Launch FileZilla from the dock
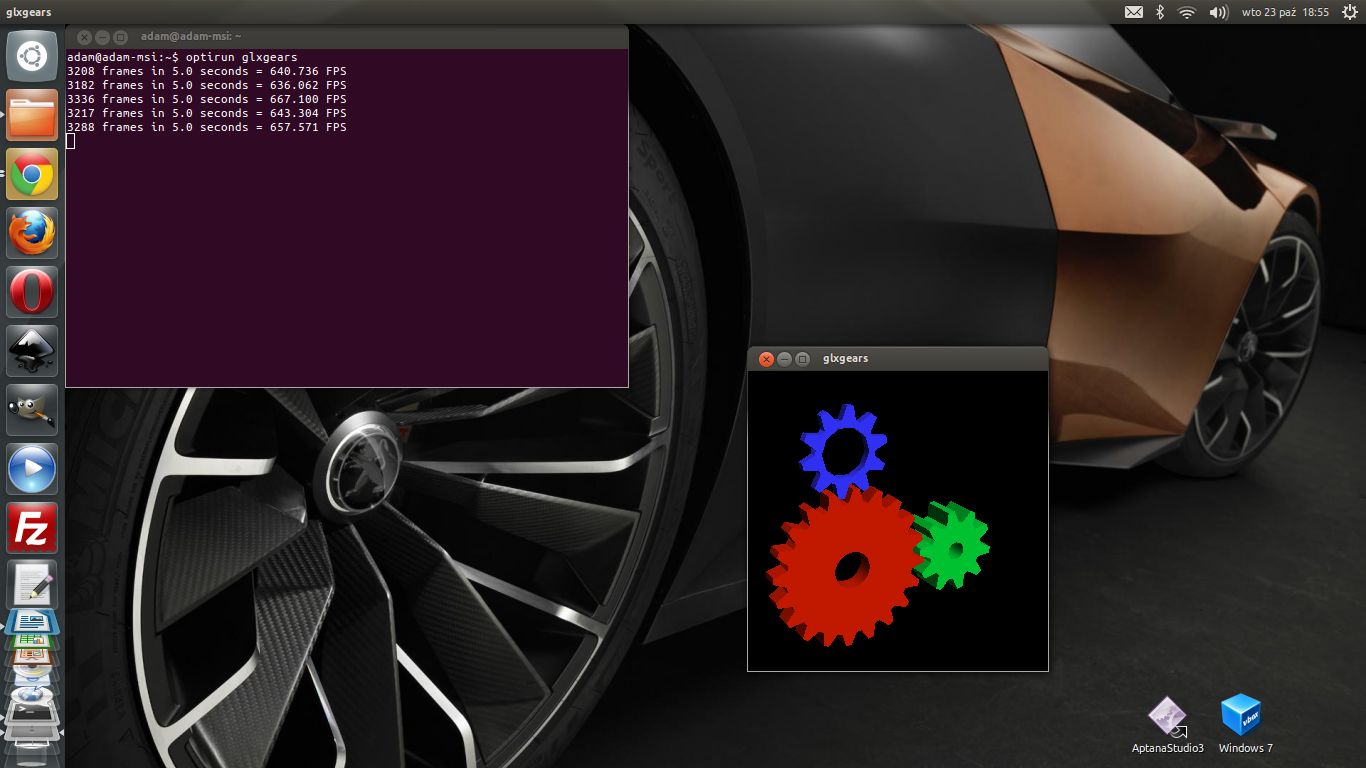Screen dimensions: 1366x768 point(32,528)
